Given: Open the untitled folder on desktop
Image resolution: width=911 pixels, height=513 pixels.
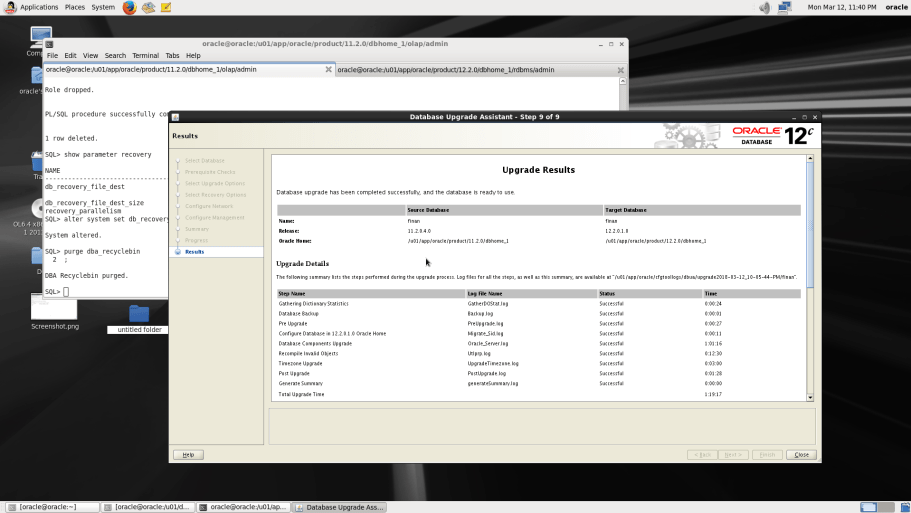Looking at the screenshot, I should point(139,314).
